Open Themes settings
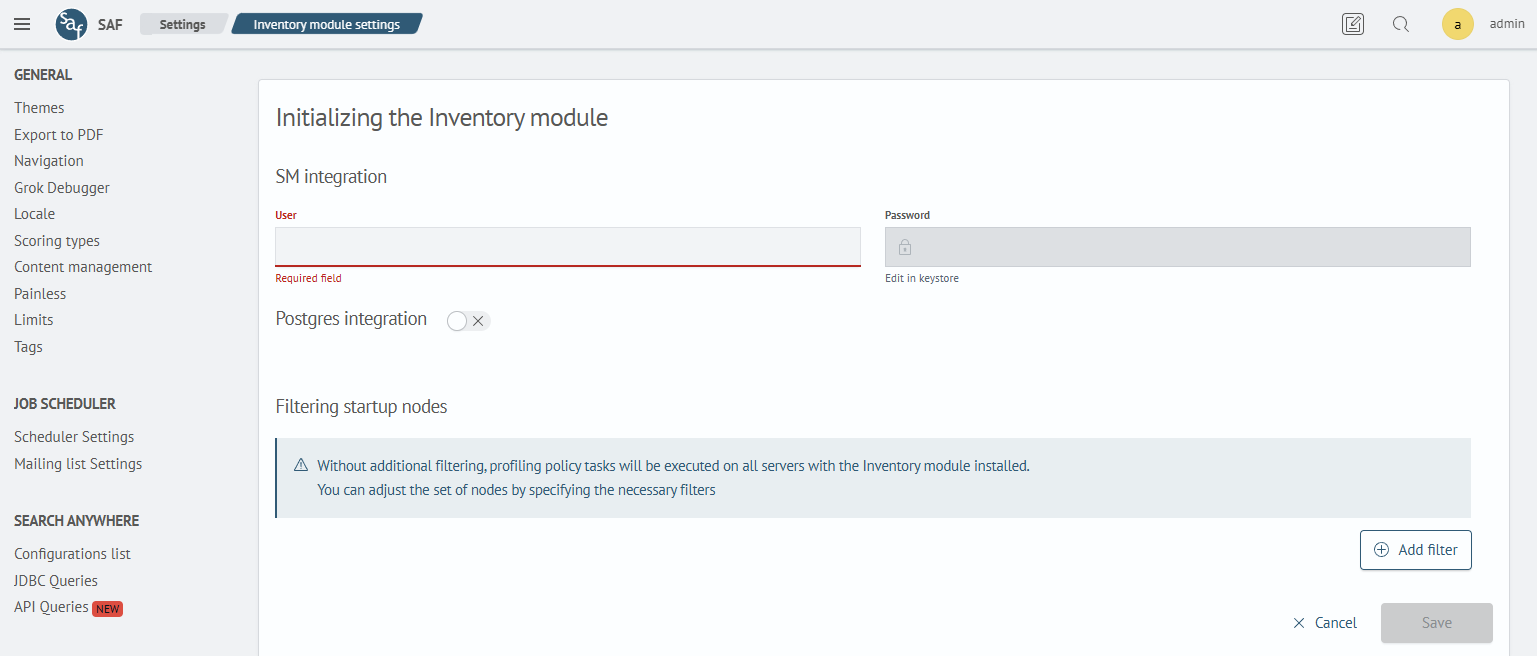The height and width of the screenshot is (656, 1537). pos(39,108)
